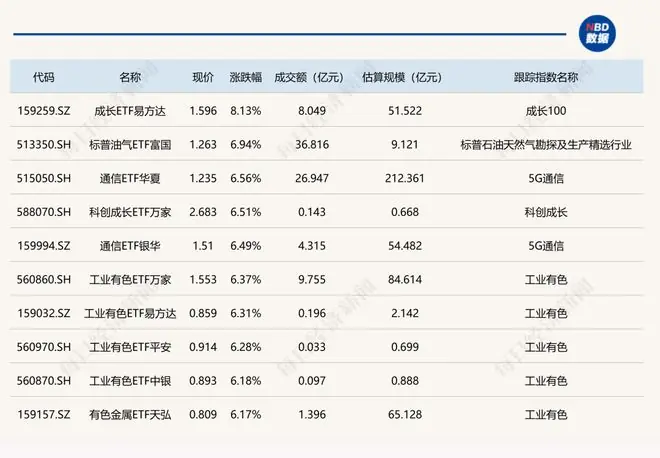
Task: Click the 6.49% change value
Action: [x=246, y=245]
